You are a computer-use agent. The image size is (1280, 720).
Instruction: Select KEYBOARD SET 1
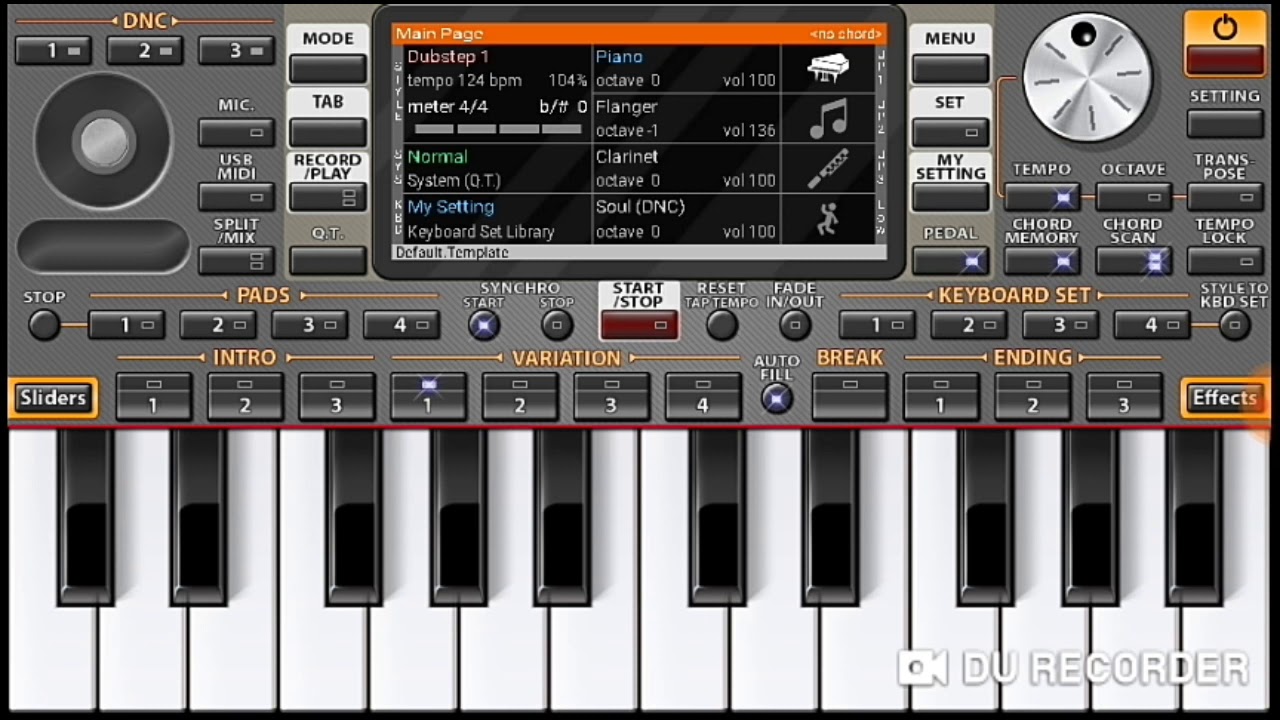[877, 325]
